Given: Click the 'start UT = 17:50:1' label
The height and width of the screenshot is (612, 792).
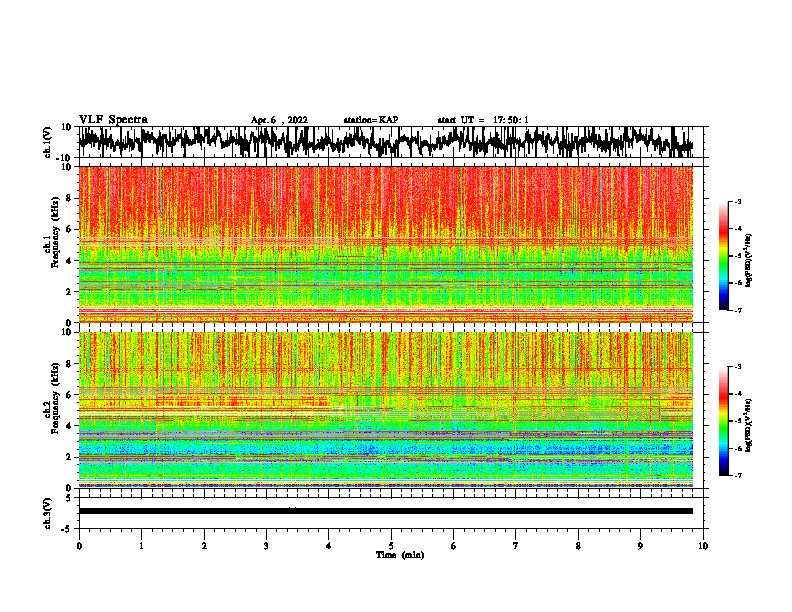Looking at the screenshot, I should click(483, 120).
